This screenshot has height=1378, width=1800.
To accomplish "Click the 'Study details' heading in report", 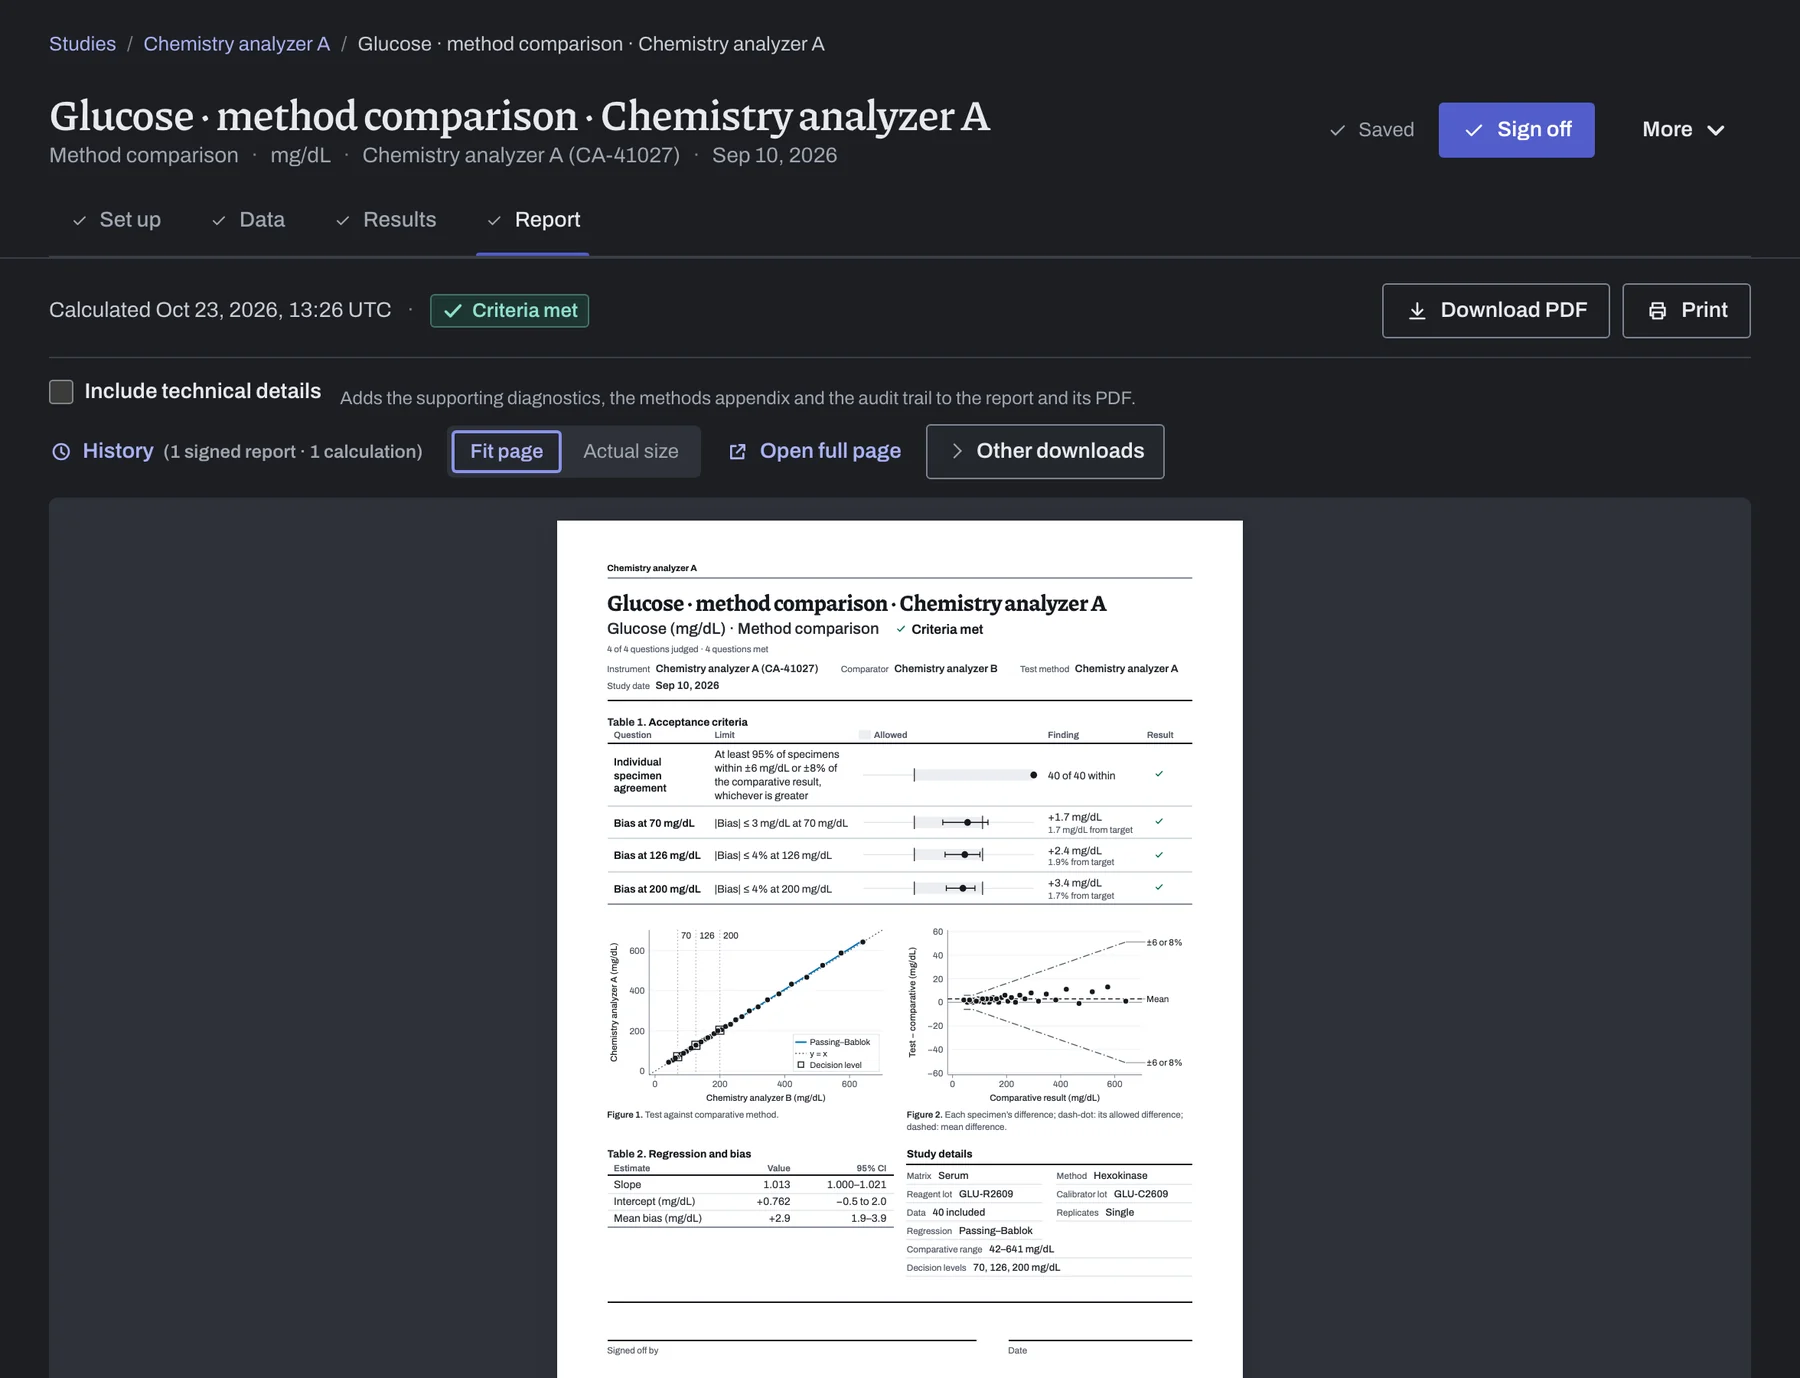I will (x=939, y=1154).
